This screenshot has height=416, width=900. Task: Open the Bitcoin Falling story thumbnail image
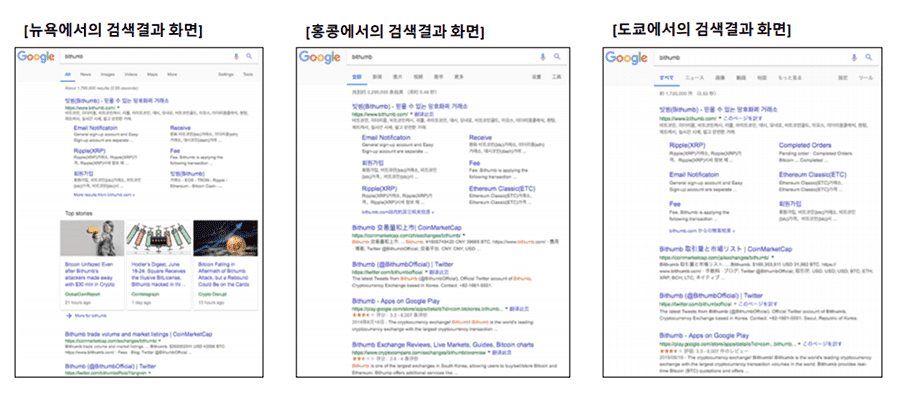(226, 238)
